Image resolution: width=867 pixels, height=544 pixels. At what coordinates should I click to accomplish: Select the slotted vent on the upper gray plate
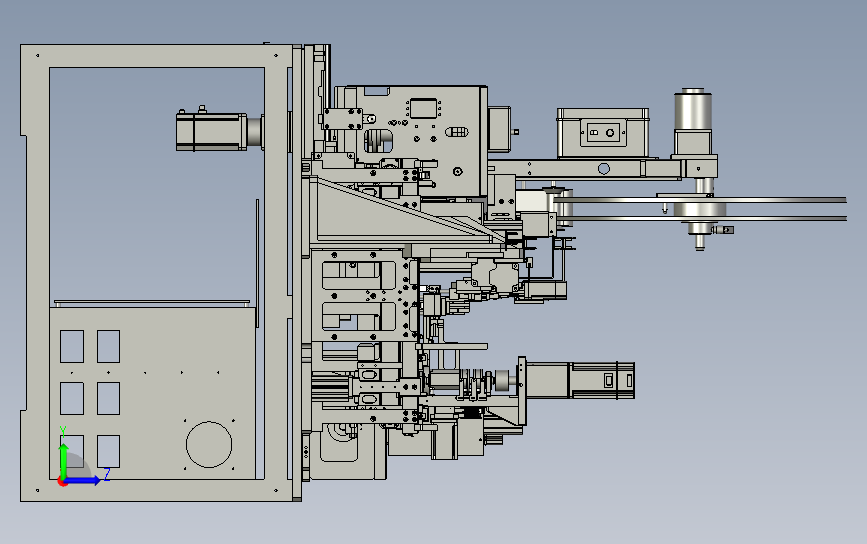point(457,132)
